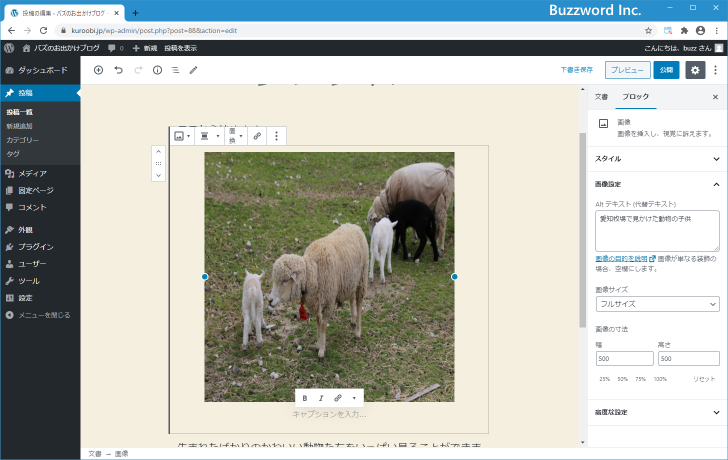This screenshot has width=728, height=460.
Task: Close the settings sidebar
Action: (x=715, y=97)
